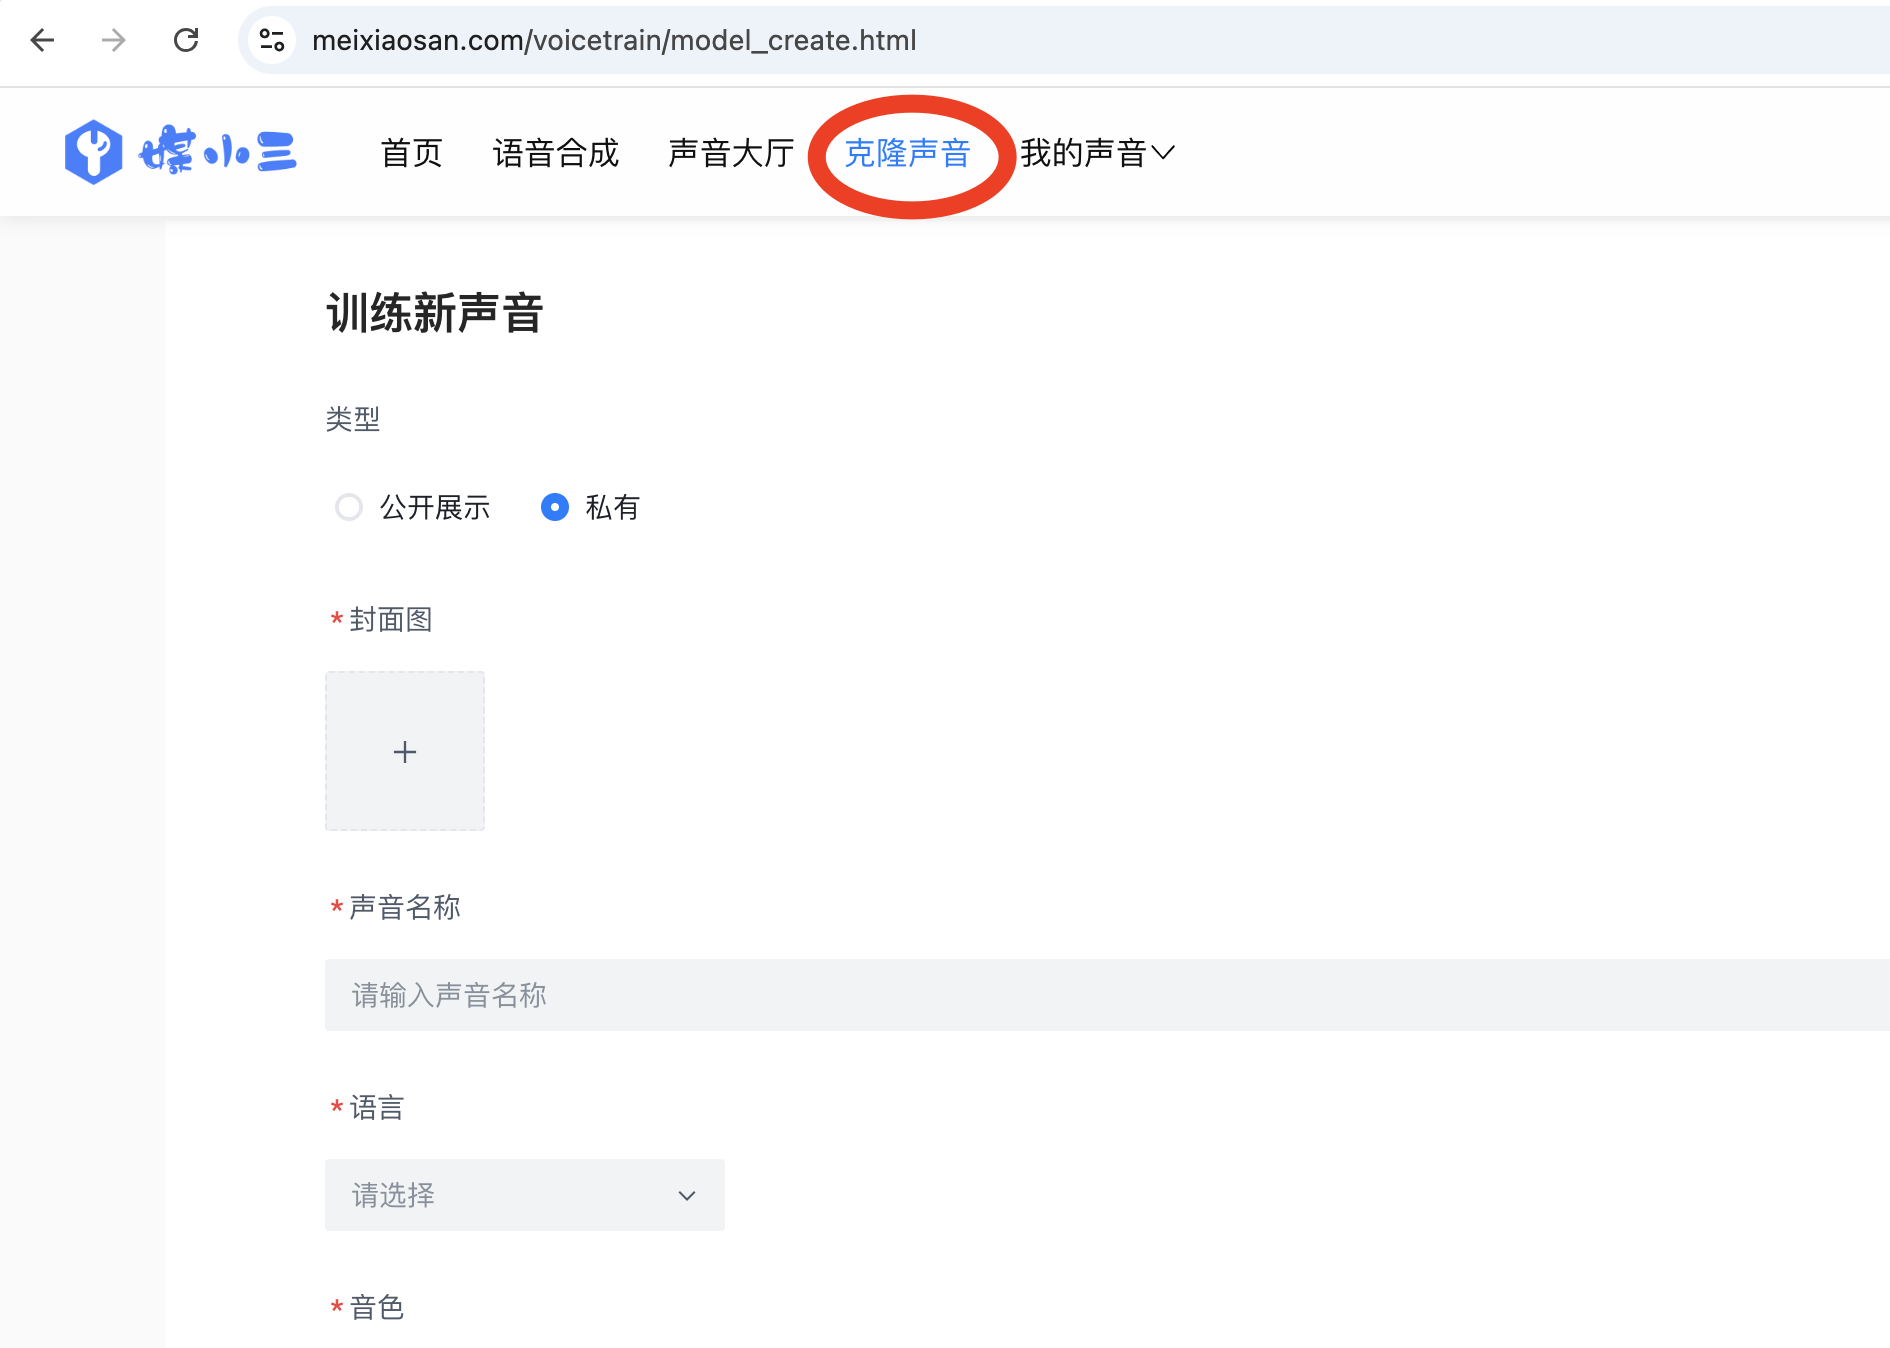Image resolution: width=1890 pixels, height=1348 pixels.
Task: Open the 语言 请选择 dropdown
Action: 524,1195
